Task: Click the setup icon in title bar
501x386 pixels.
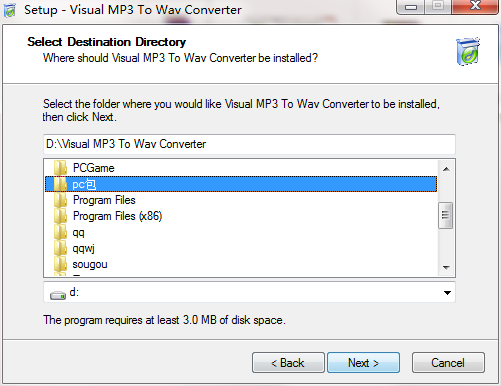Action: pos(10,10)
